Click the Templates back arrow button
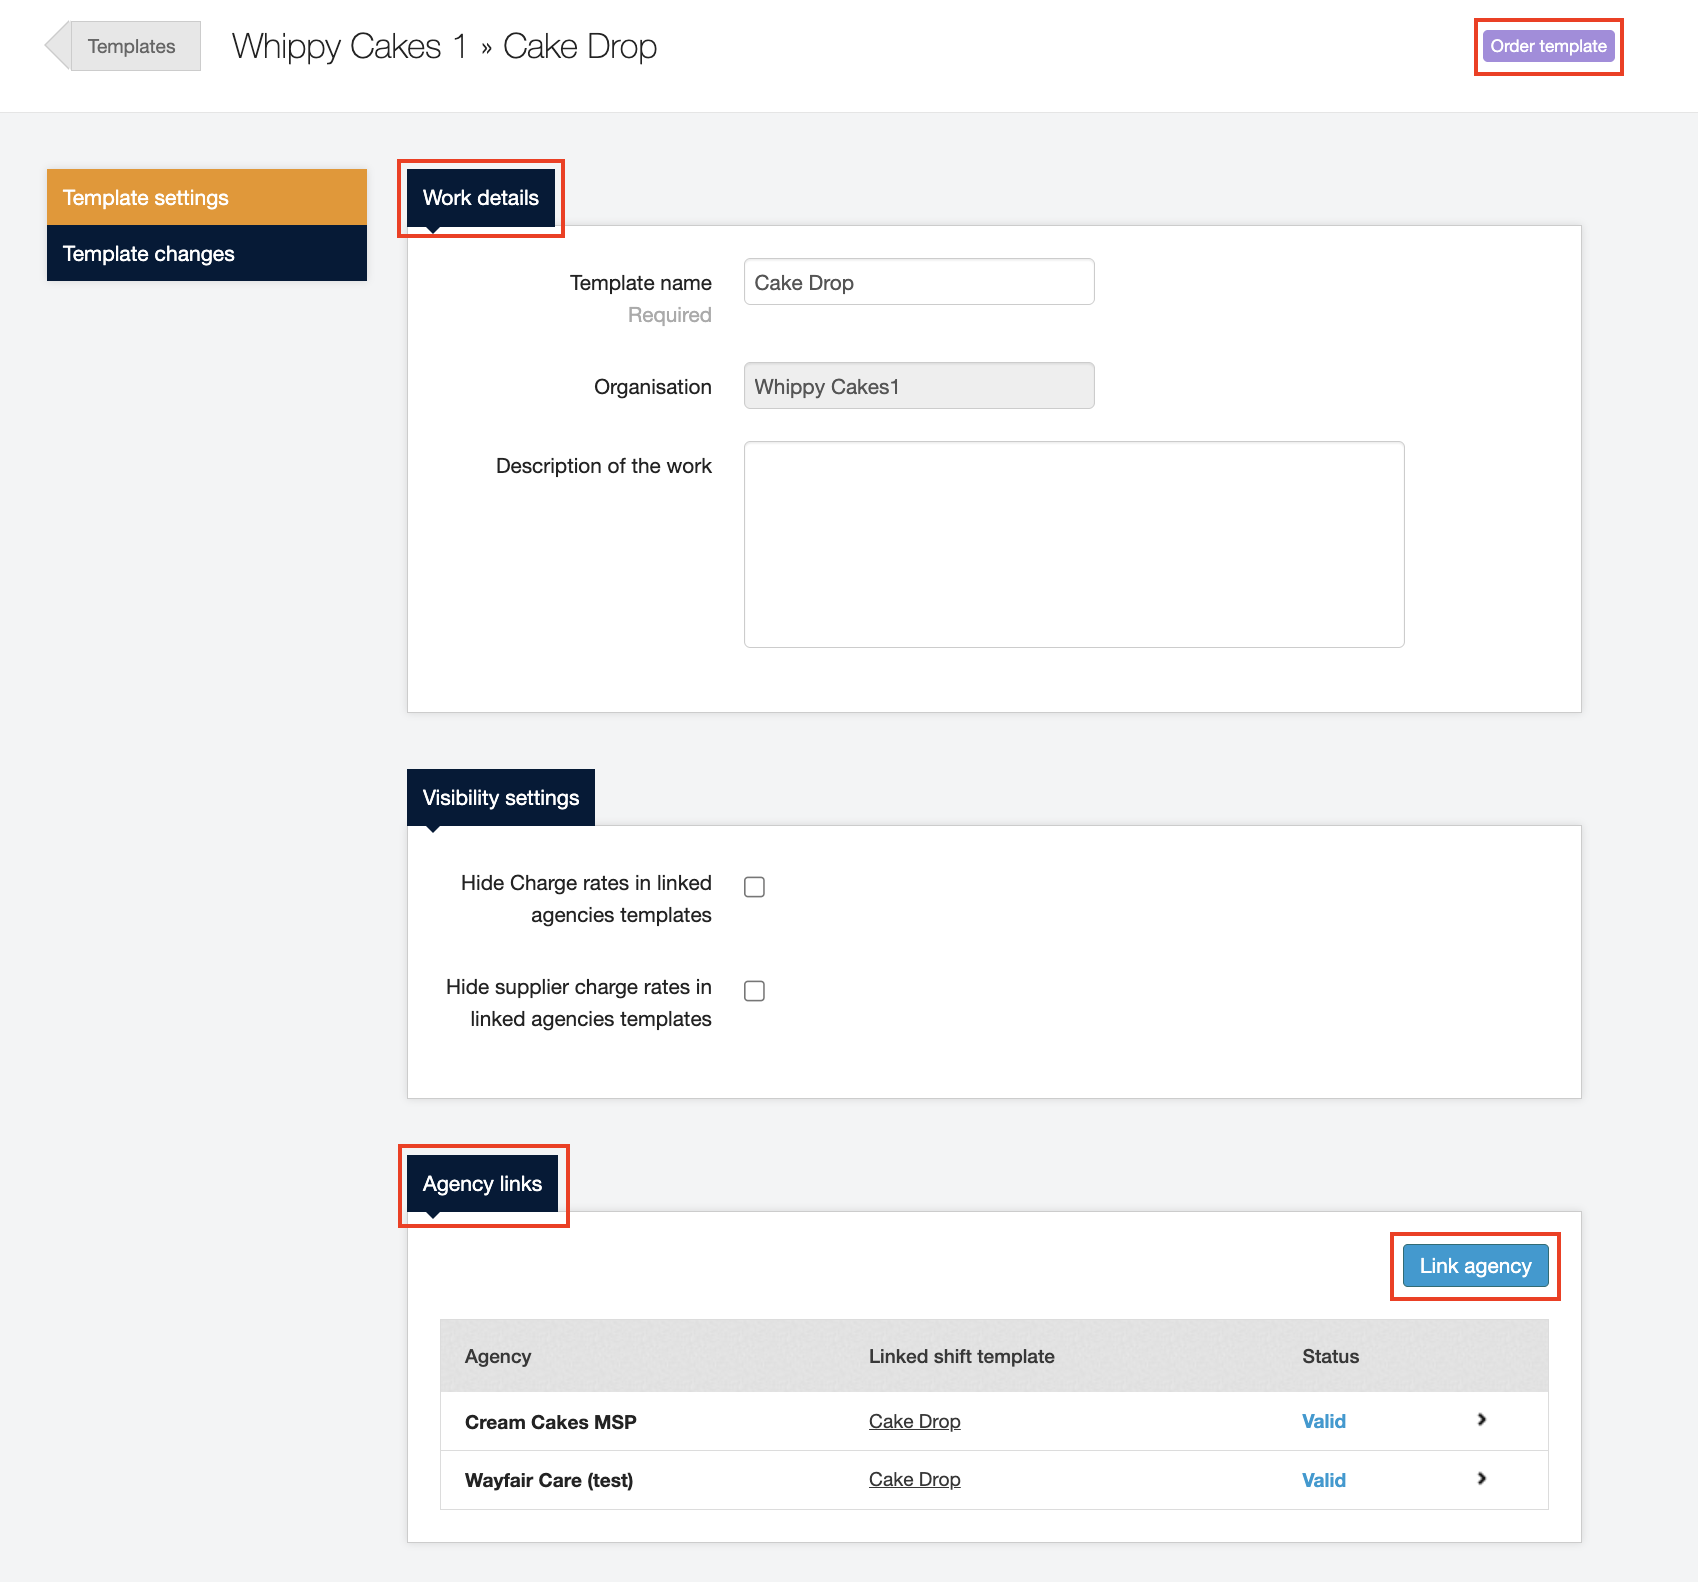1698x1582 pixels. [x=124, y=46]
